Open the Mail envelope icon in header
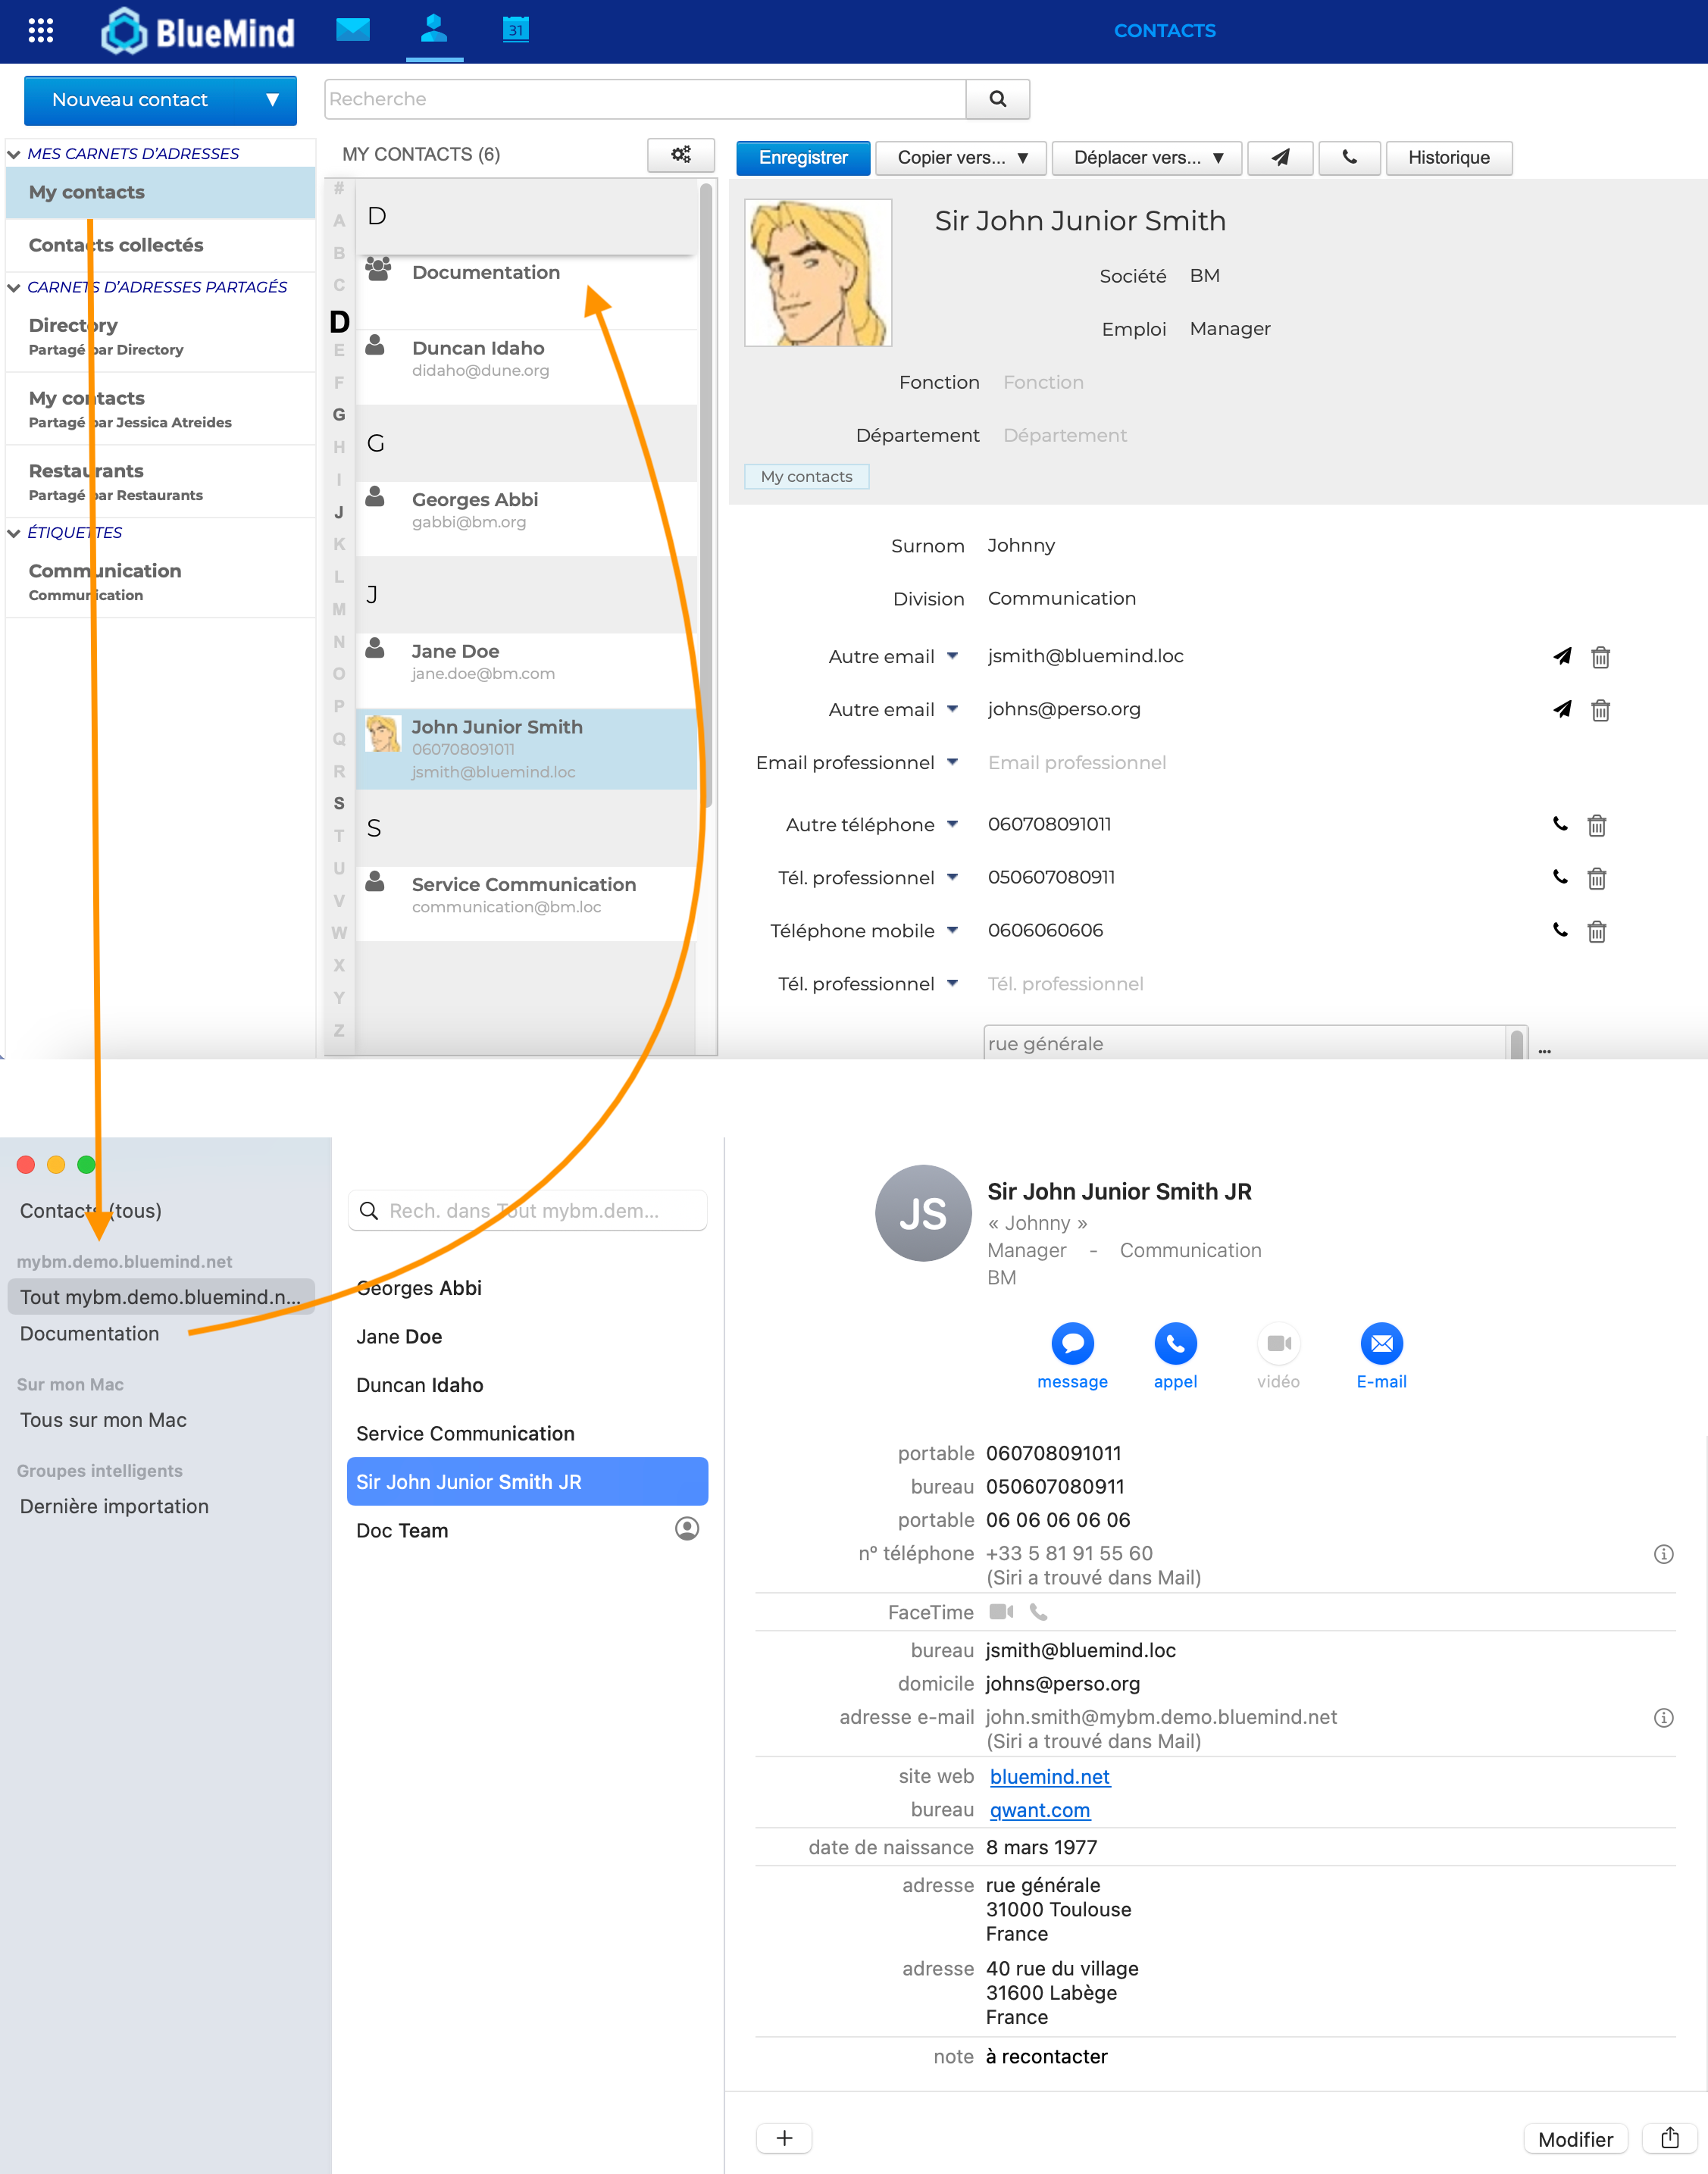 click(x=353, y=30)
